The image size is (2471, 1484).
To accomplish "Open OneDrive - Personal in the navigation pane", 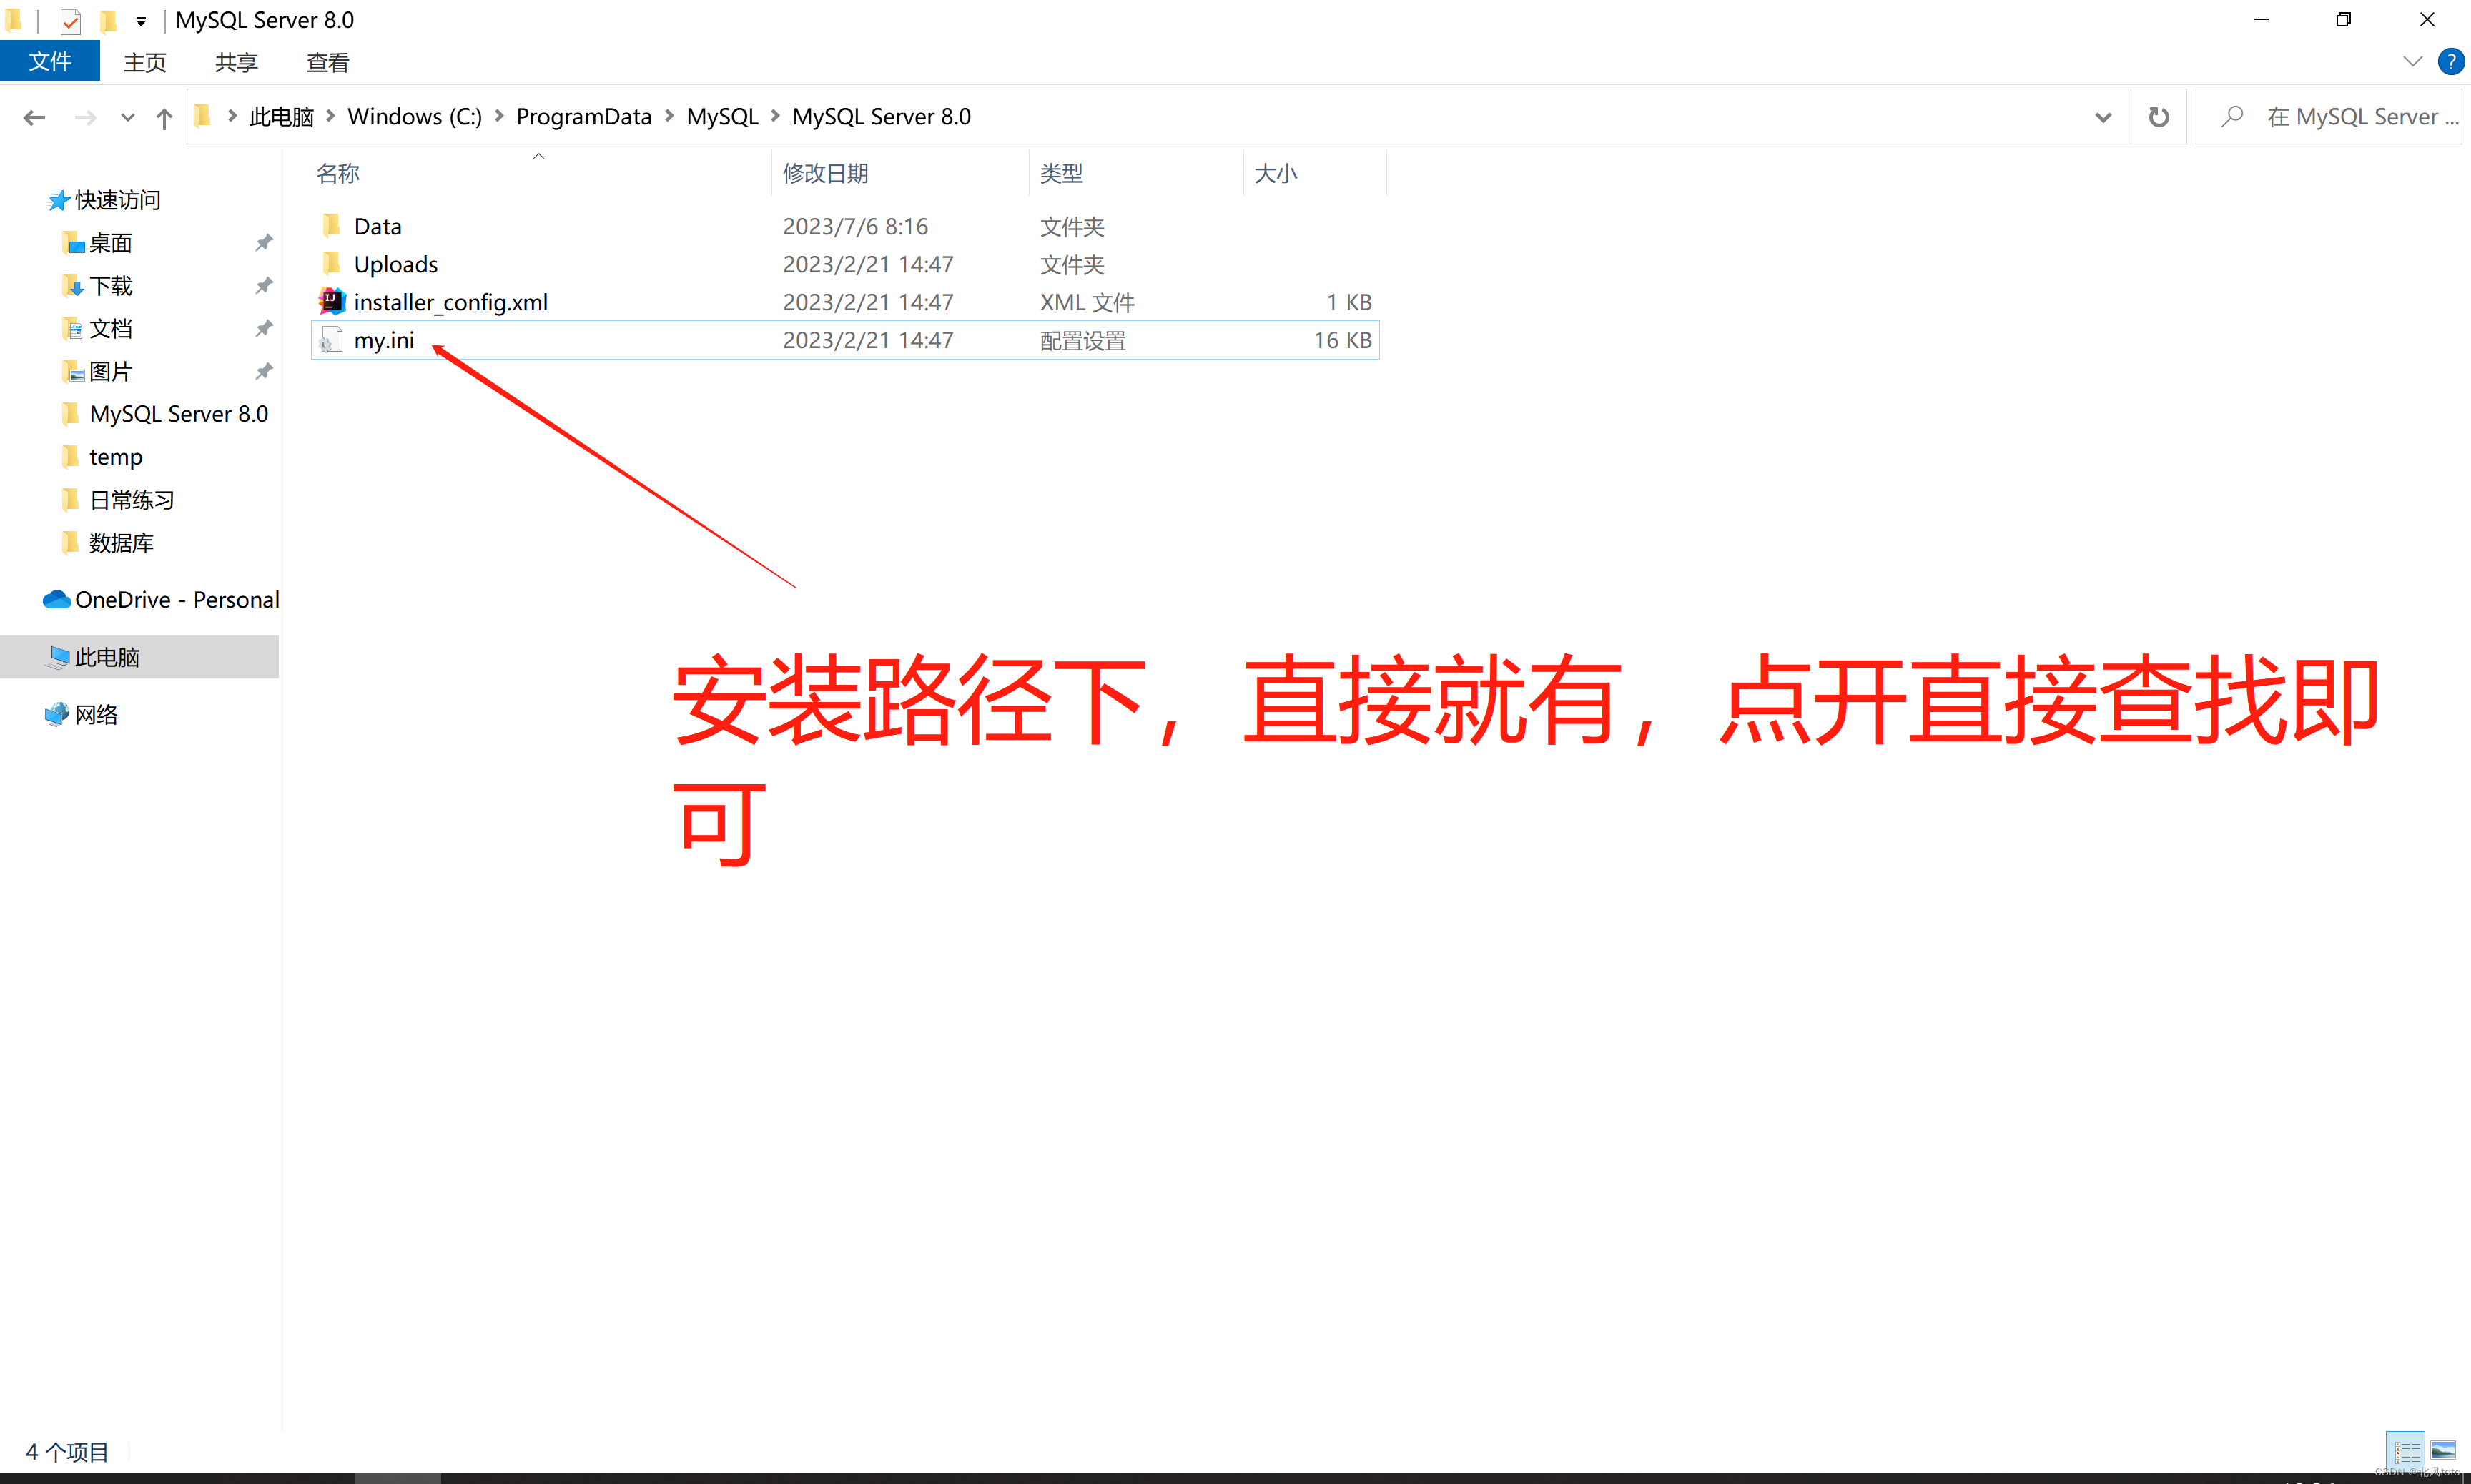I will [x=176, y=600].
